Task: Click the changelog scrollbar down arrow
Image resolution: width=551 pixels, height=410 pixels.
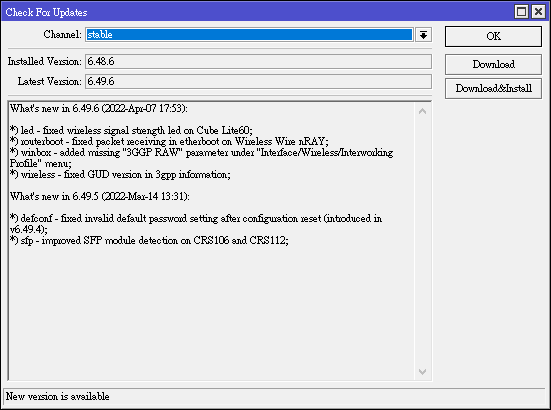Action: [x=423, y=371]
